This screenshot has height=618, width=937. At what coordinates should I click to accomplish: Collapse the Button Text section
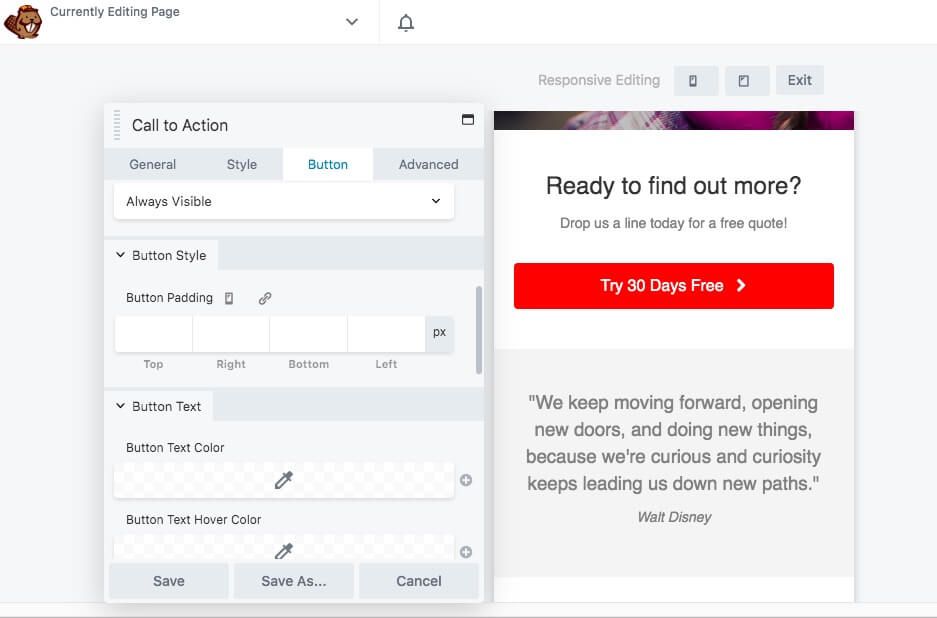click(x=120, y=406)
